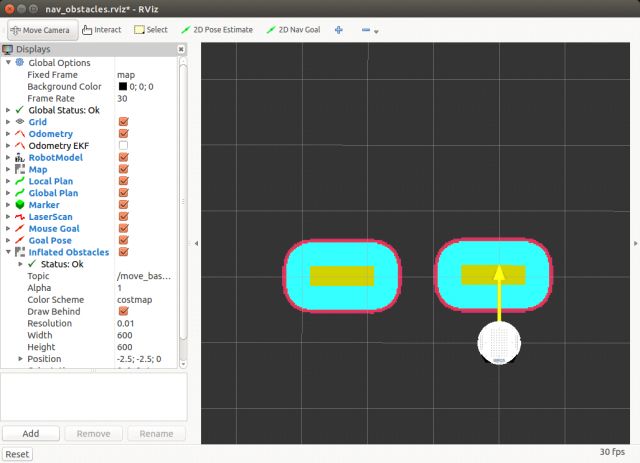The image size is (640, 463).
Task: Collapse the Inflated Obstacles display
Action: [8, 252]
